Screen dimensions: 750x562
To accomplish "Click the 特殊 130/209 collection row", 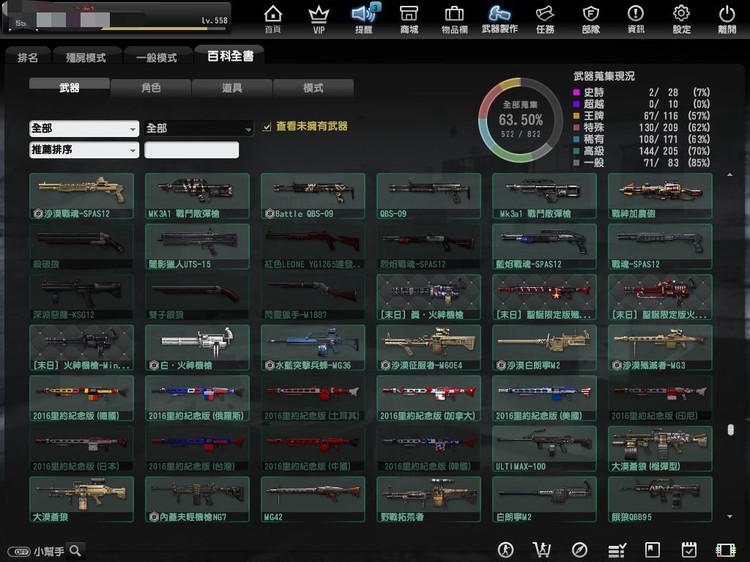I will [641, 127].
